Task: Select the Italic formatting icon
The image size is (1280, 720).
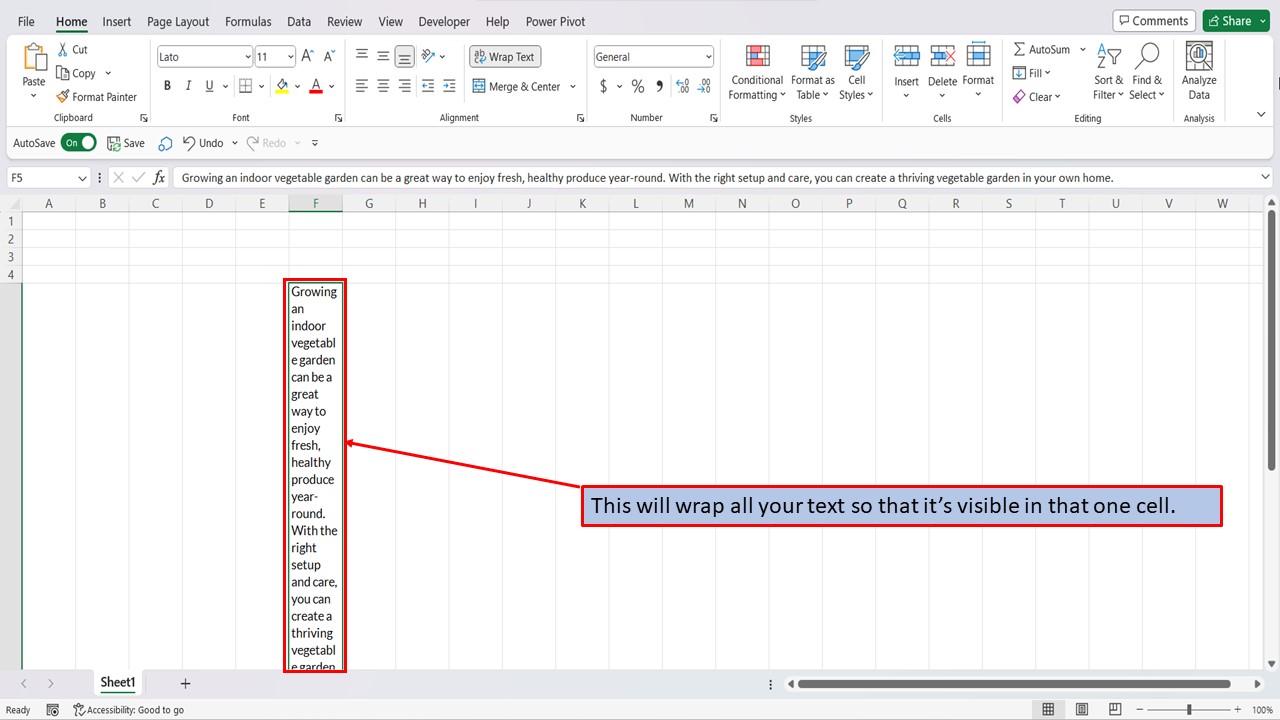Action: (x=187, y=85)
